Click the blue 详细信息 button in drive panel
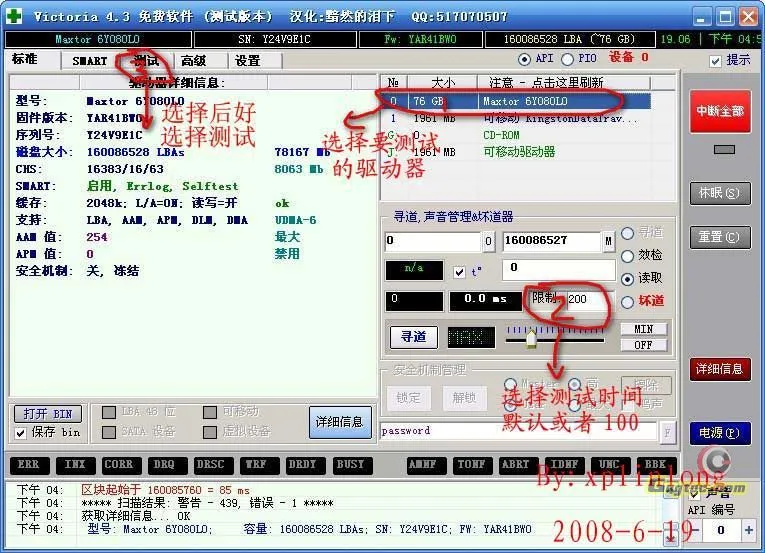Viewport: 765px width, 553px height. tap(340, 422)
